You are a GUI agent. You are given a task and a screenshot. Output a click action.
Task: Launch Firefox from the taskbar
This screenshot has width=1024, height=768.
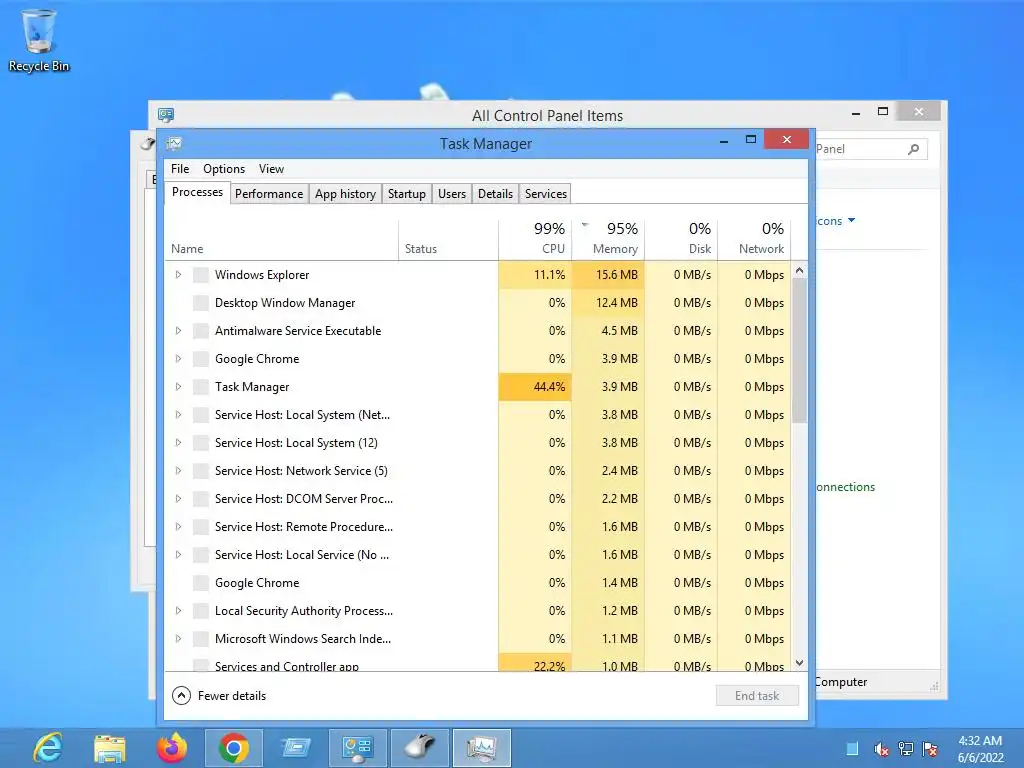pyautogui.click(x=172, y=748)
